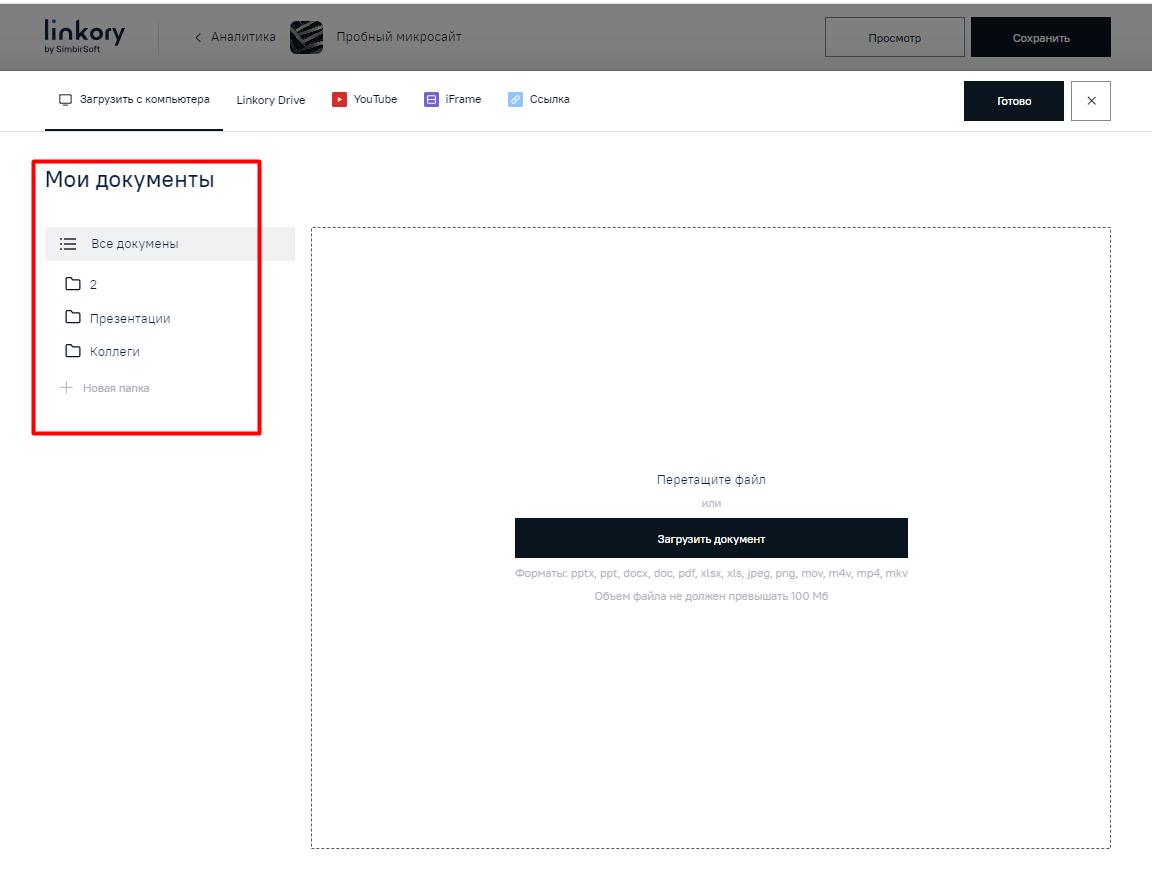Click the monitor icon for computer upload
Screen dimensions: 1152x889
pos(66,100)
